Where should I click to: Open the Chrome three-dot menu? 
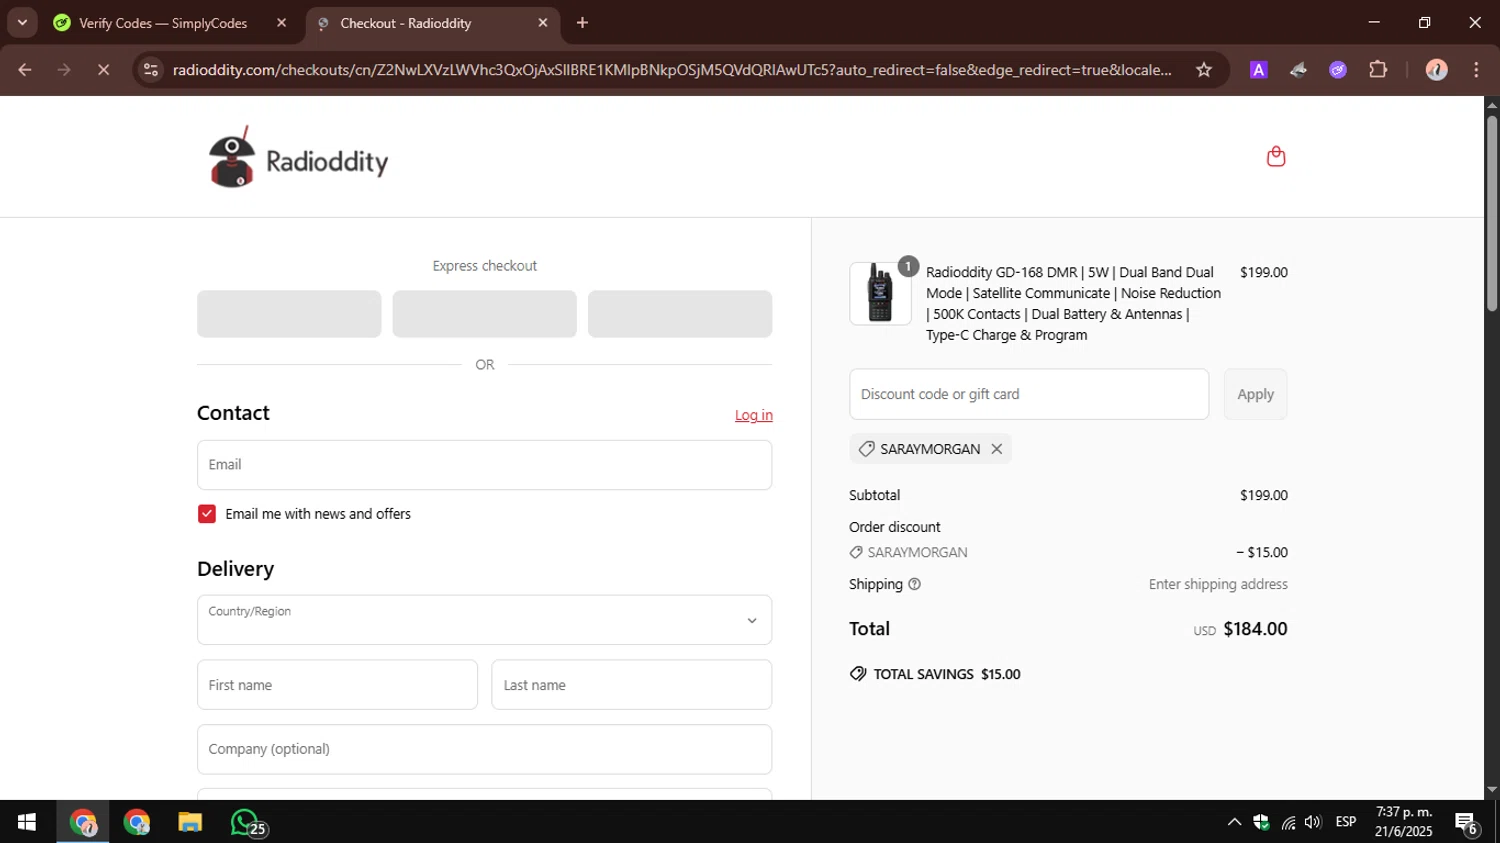click(1476, 70)
